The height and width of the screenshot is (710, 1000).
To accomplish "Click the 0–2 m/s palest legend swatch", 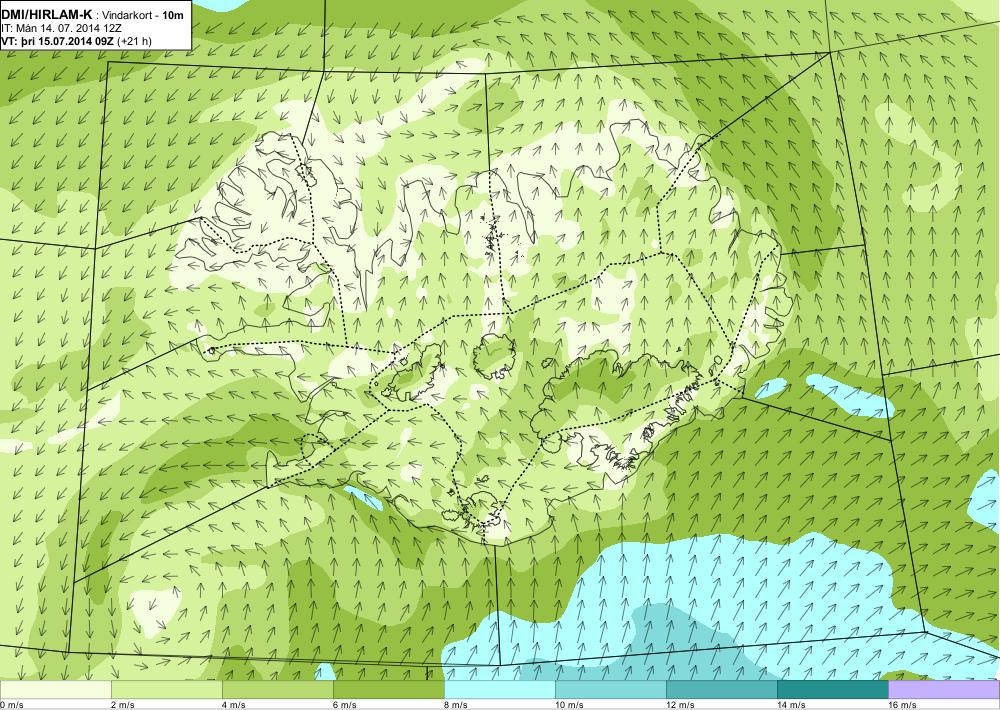I will pos(55,690).
